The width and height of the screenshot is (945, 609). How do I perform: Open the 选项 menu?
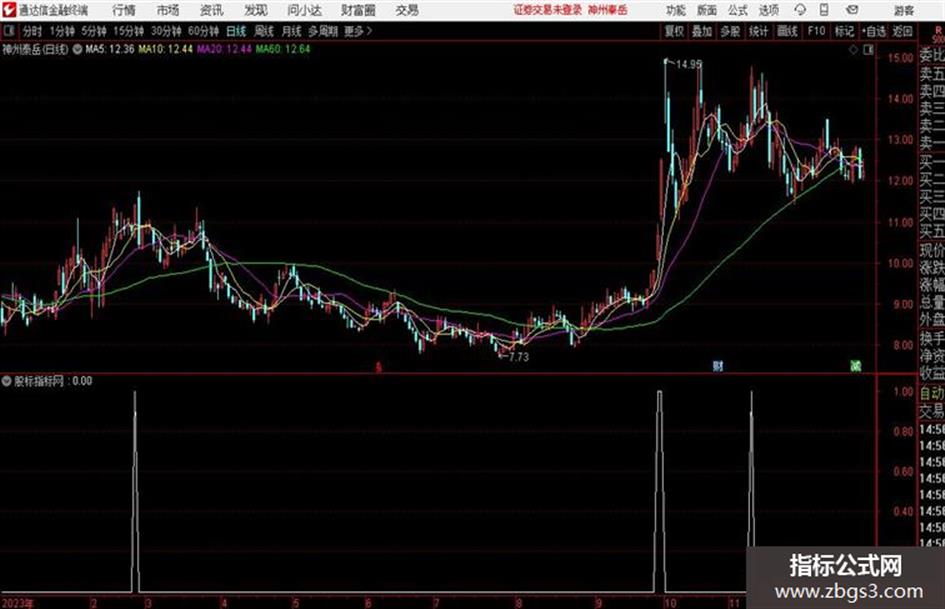(769, 10)
